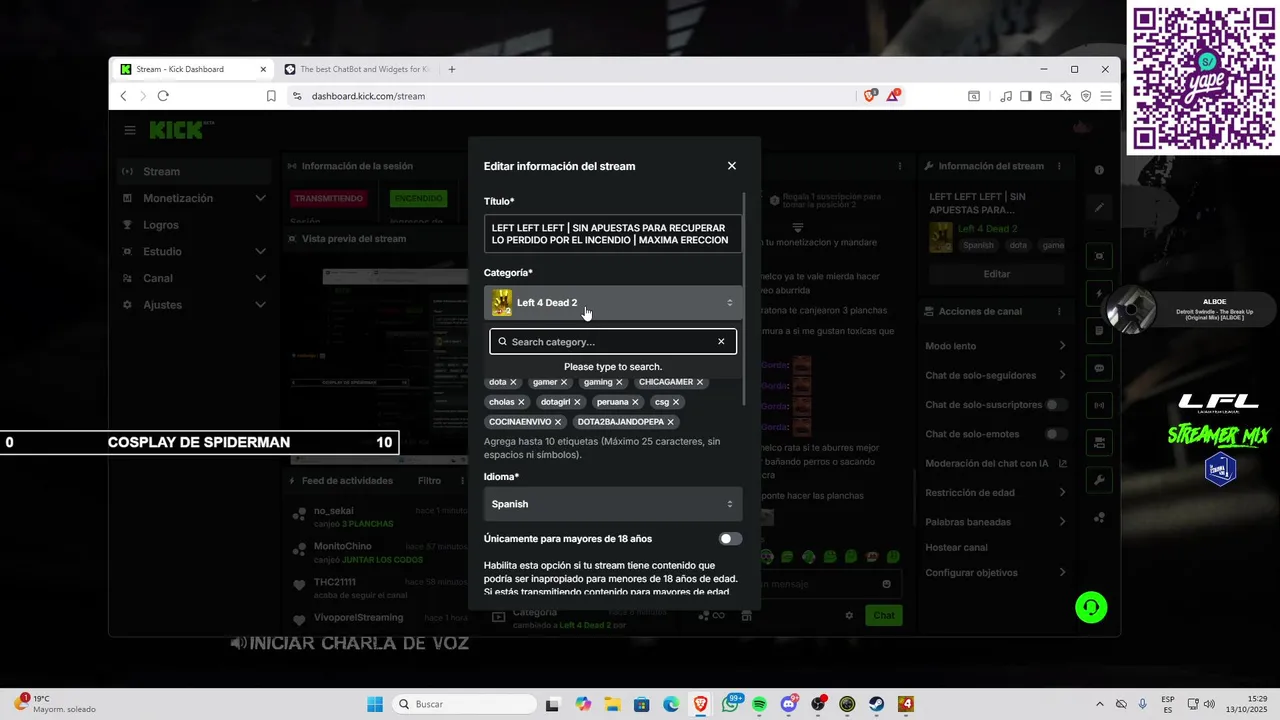Screen dimensions: 1280x720
Task: Click the Filtro button in activity feed
Action: [429, 481]
